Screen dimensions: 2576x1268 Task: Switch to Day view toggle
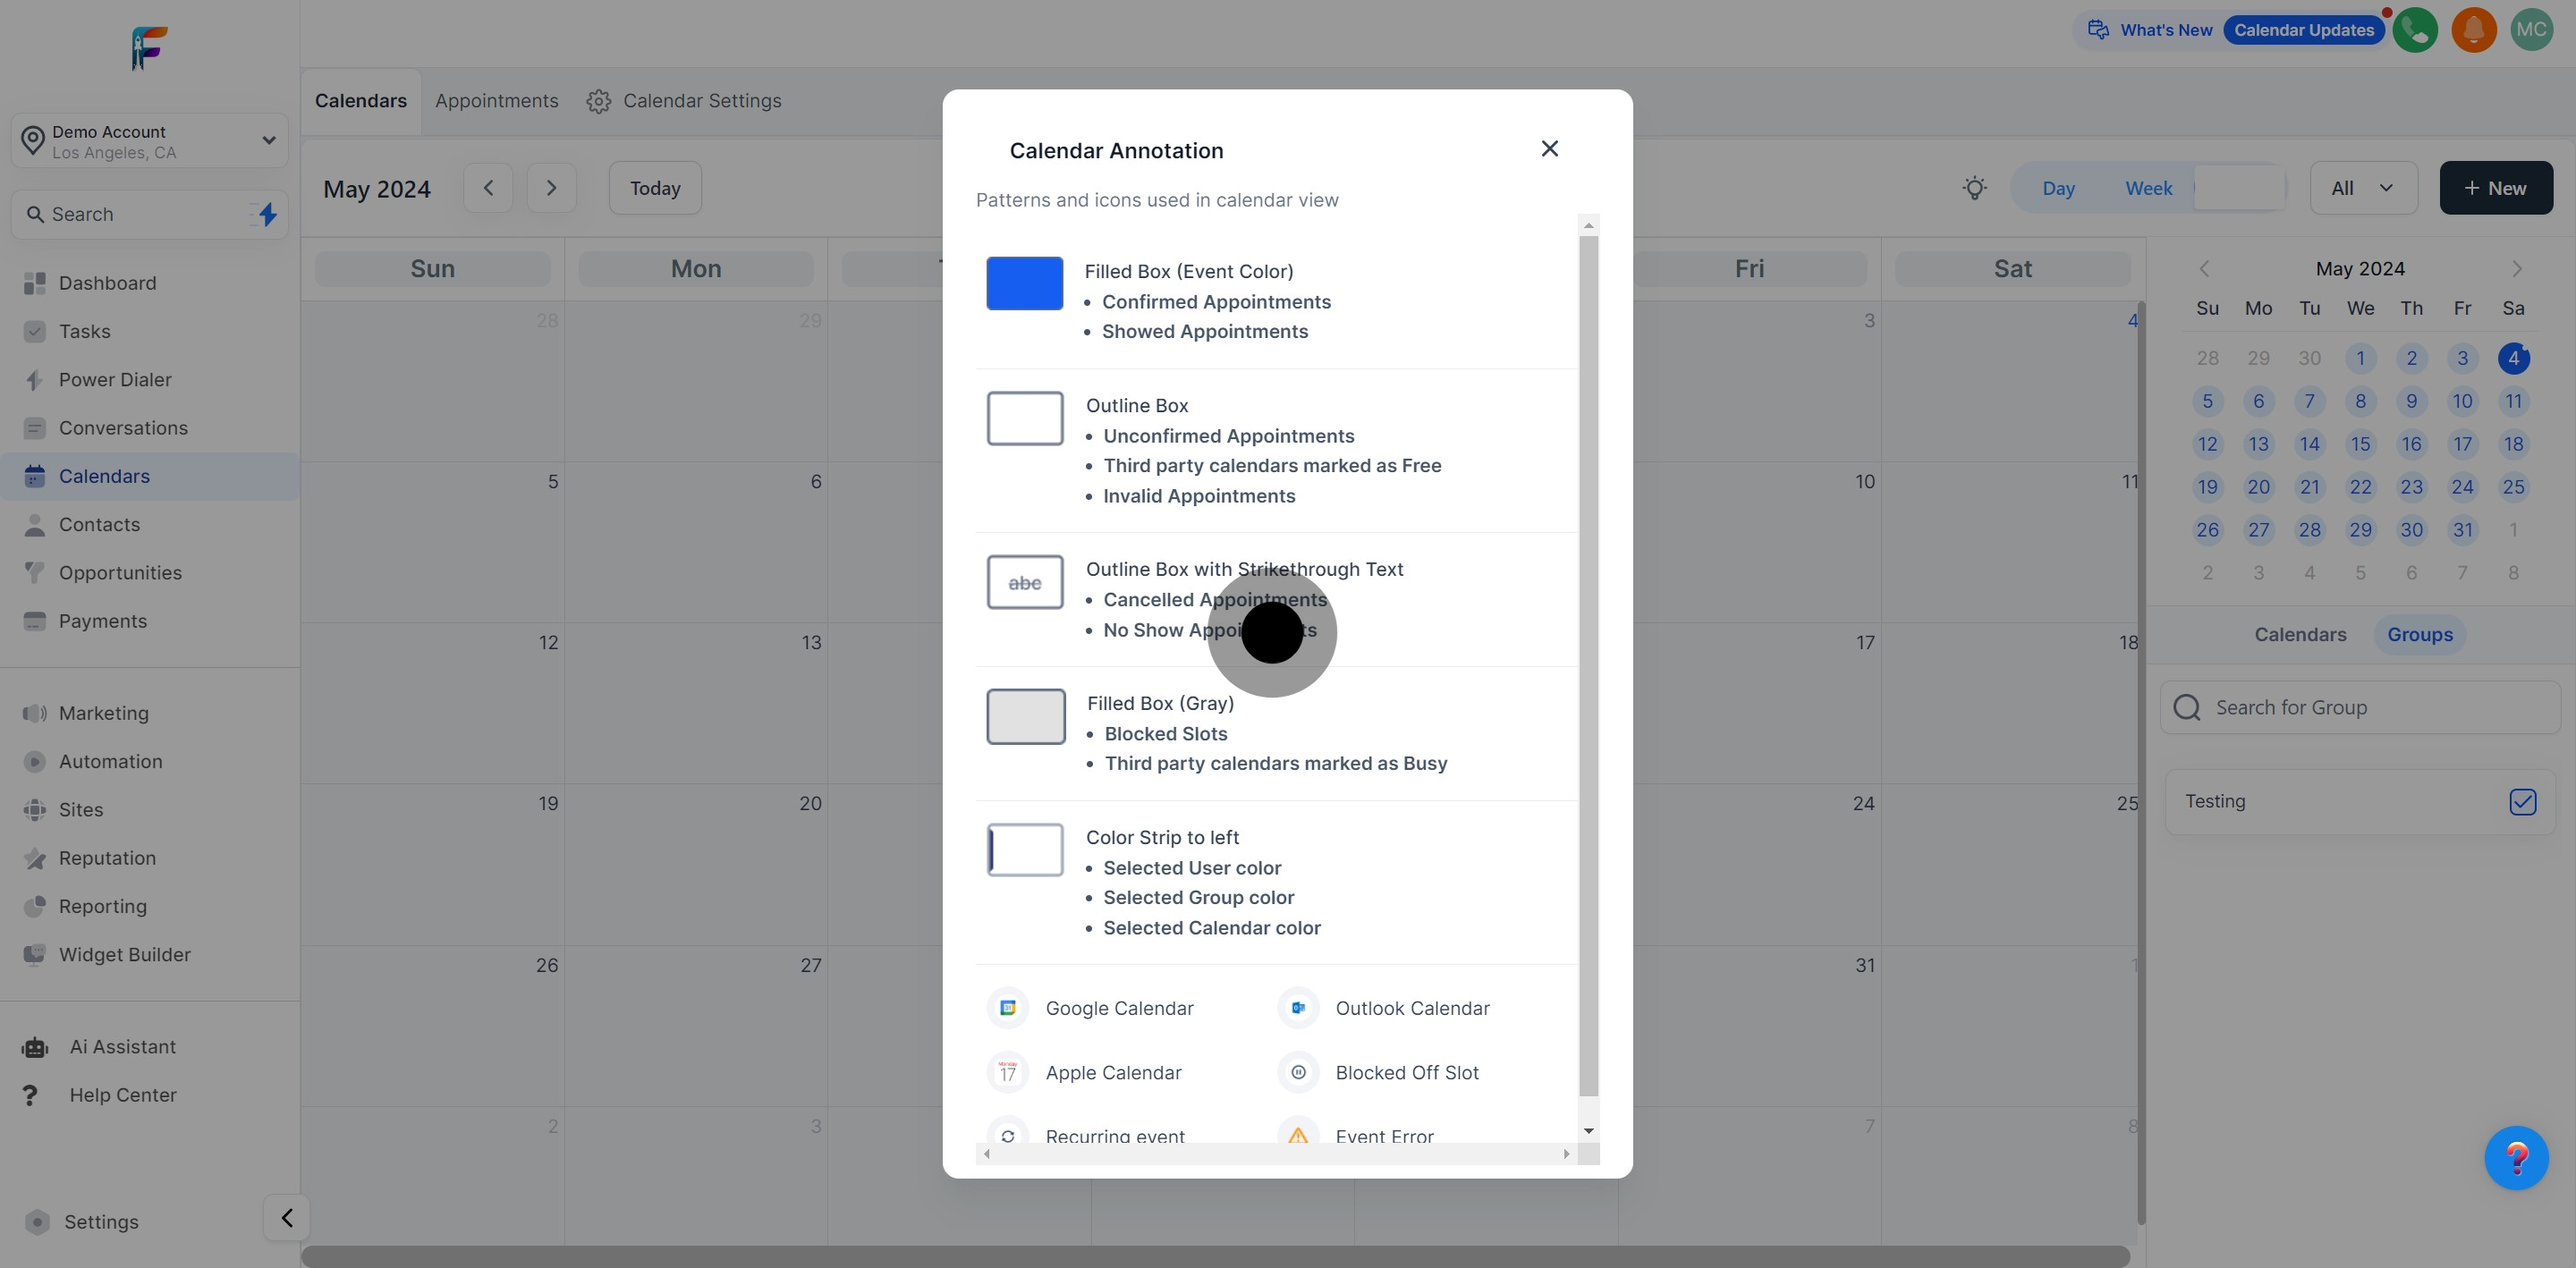coord(2058,188)
